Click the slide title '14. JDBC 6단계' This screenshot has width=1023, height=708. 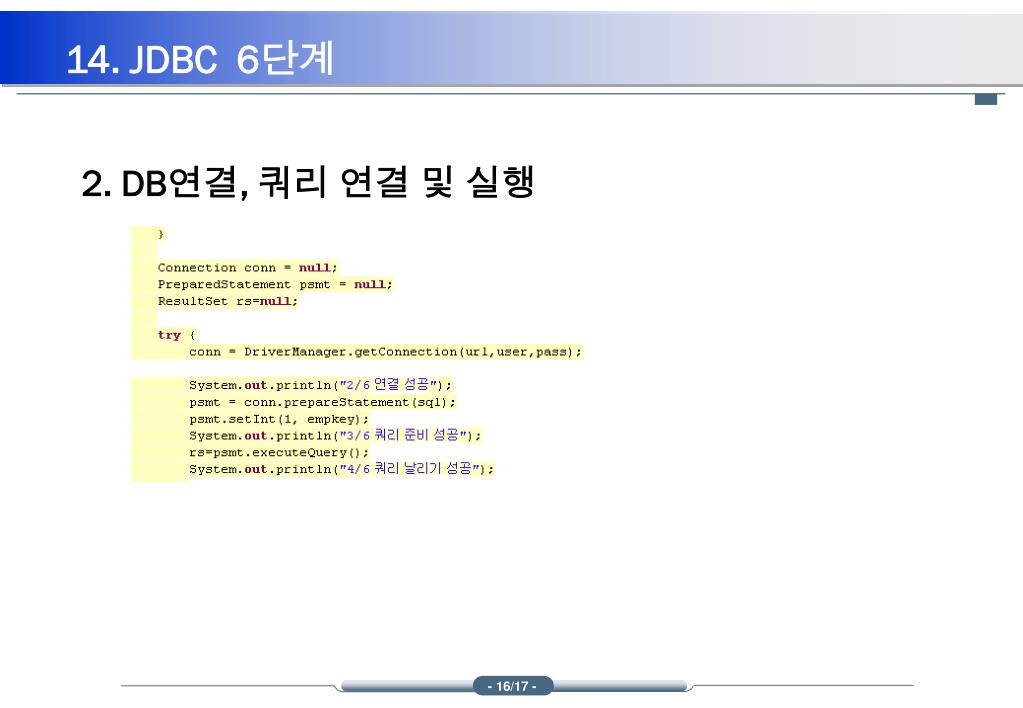pyautogui.click(x=200, y=59)
